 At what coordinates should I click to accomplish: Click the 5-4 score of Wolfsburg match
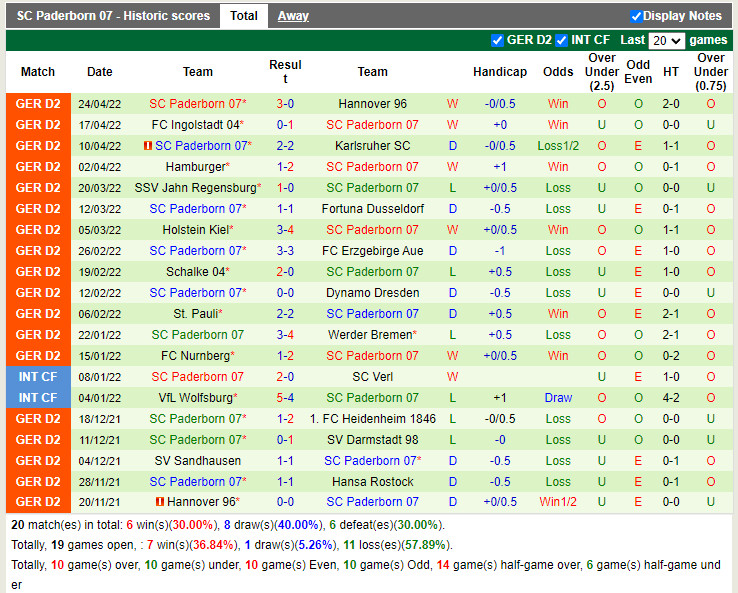tap(285, 398)
